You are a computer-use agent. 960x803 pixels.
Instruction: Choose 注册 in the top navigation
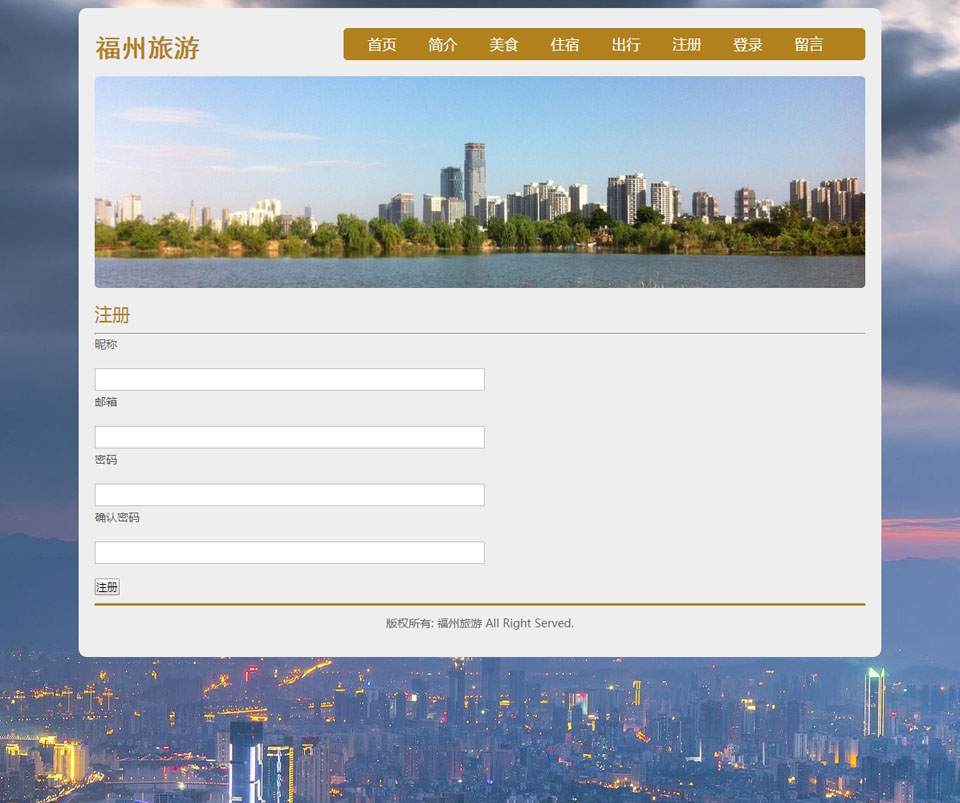point(686,45)
